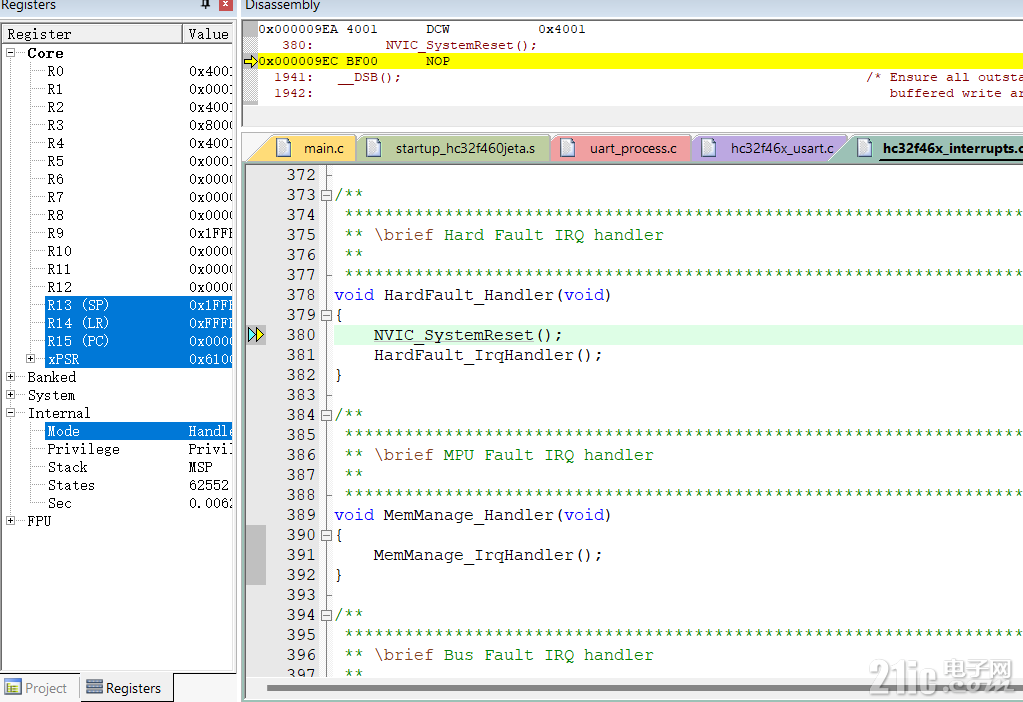Select the Registers panel tab

click(x=127, y=688)
